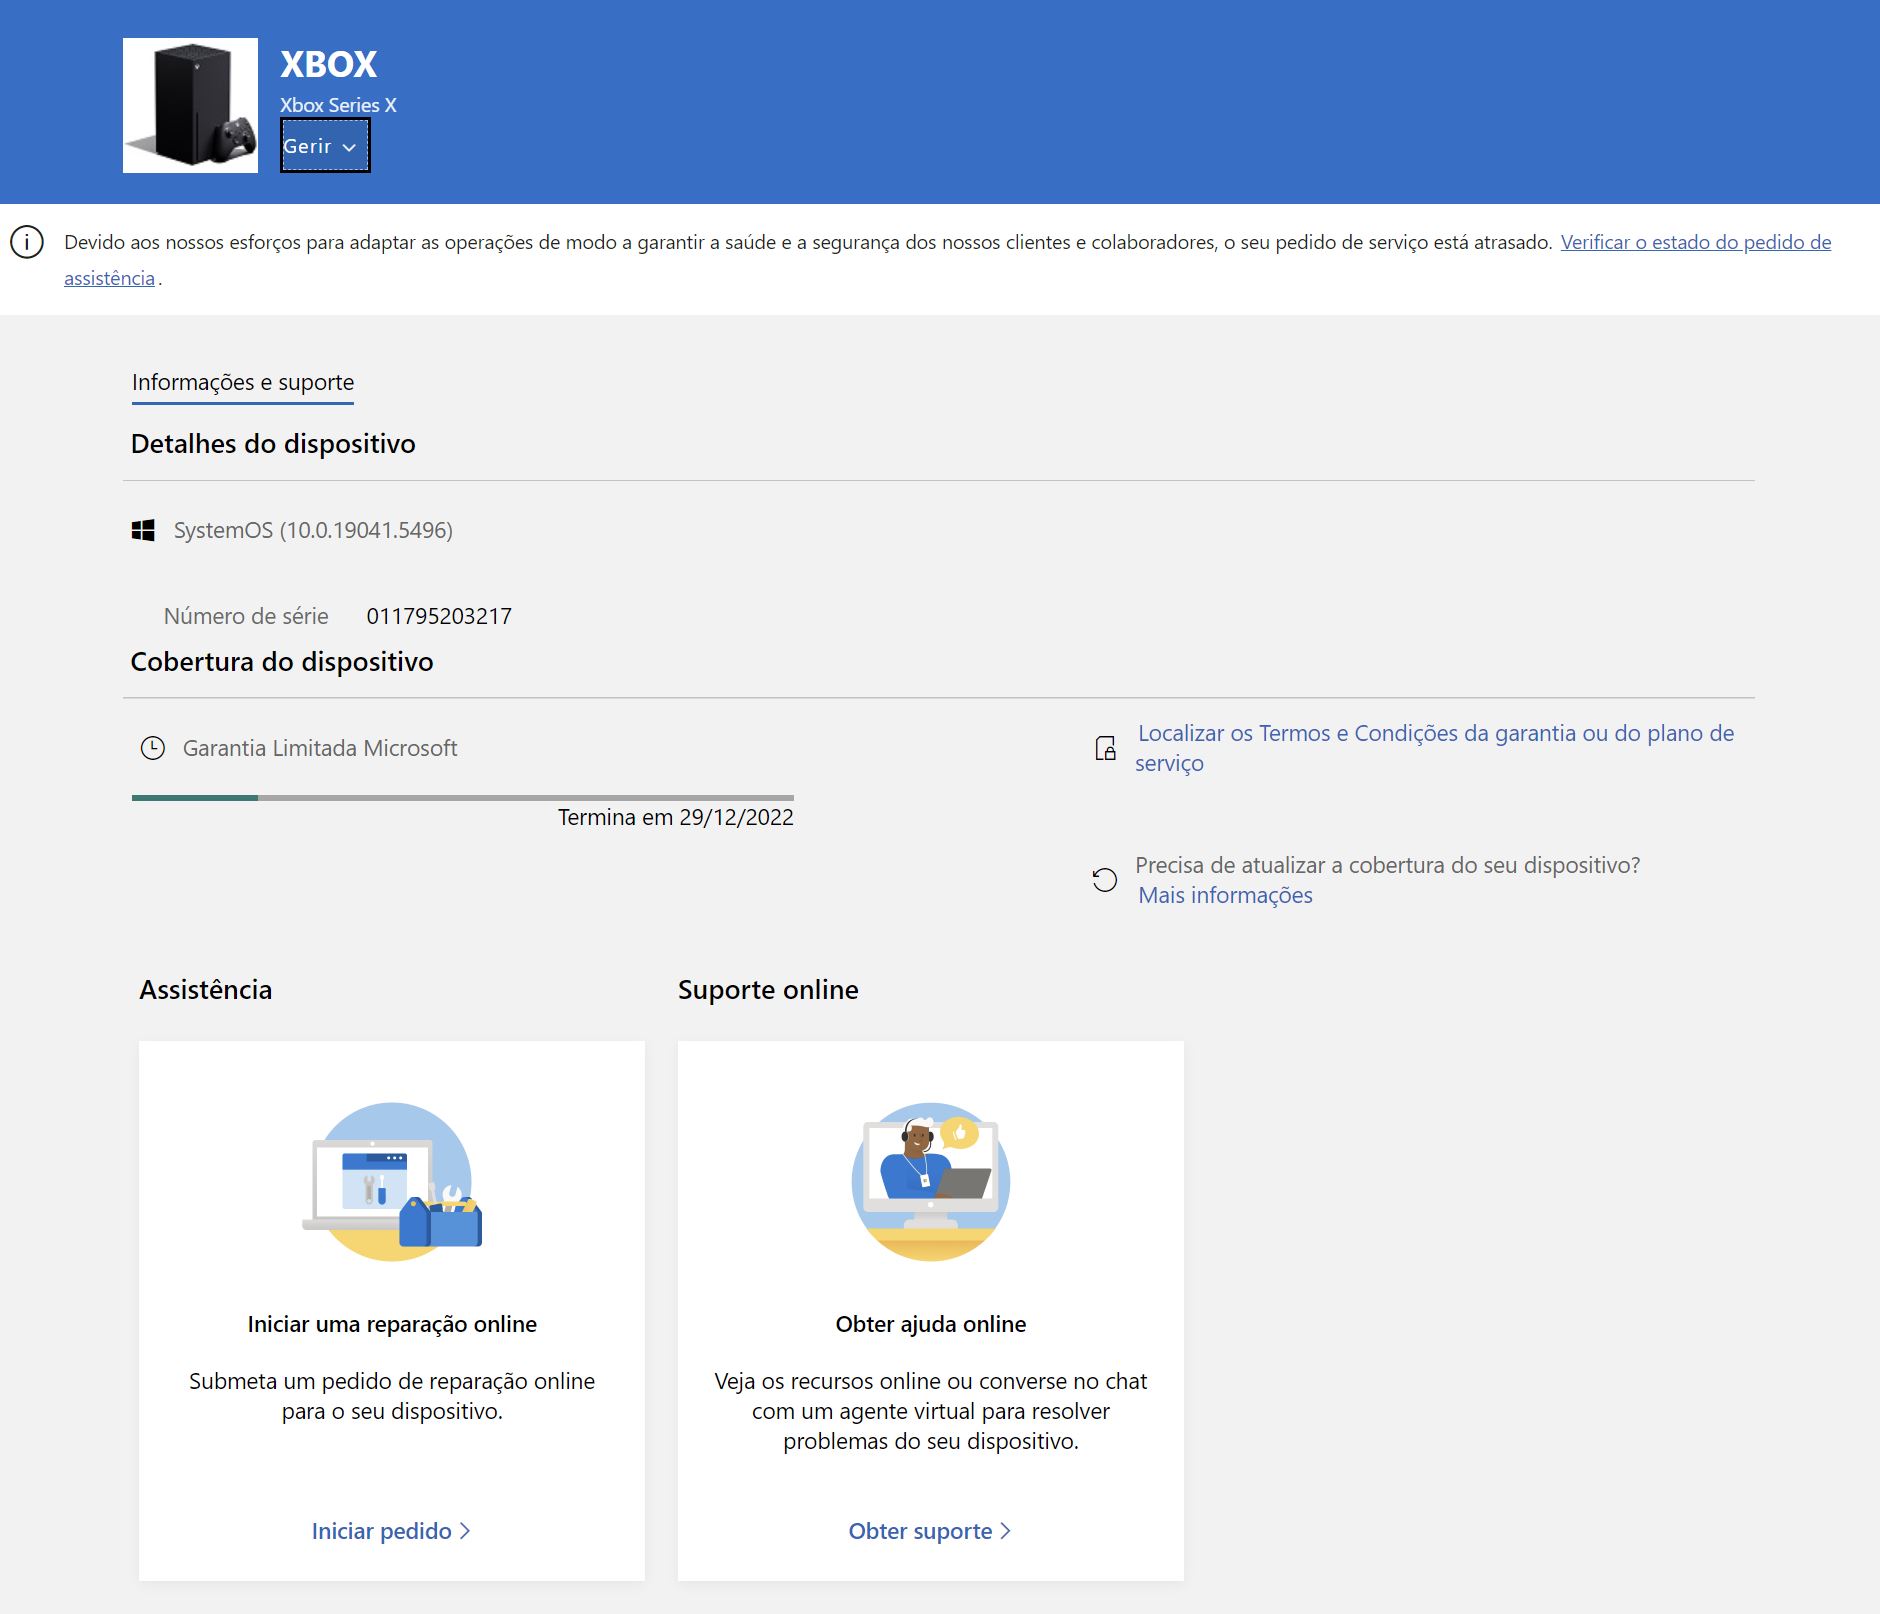
Task: Click the refresh arrow icon near cobertura
Action: pyautogui.click(x=1105, y=880)
